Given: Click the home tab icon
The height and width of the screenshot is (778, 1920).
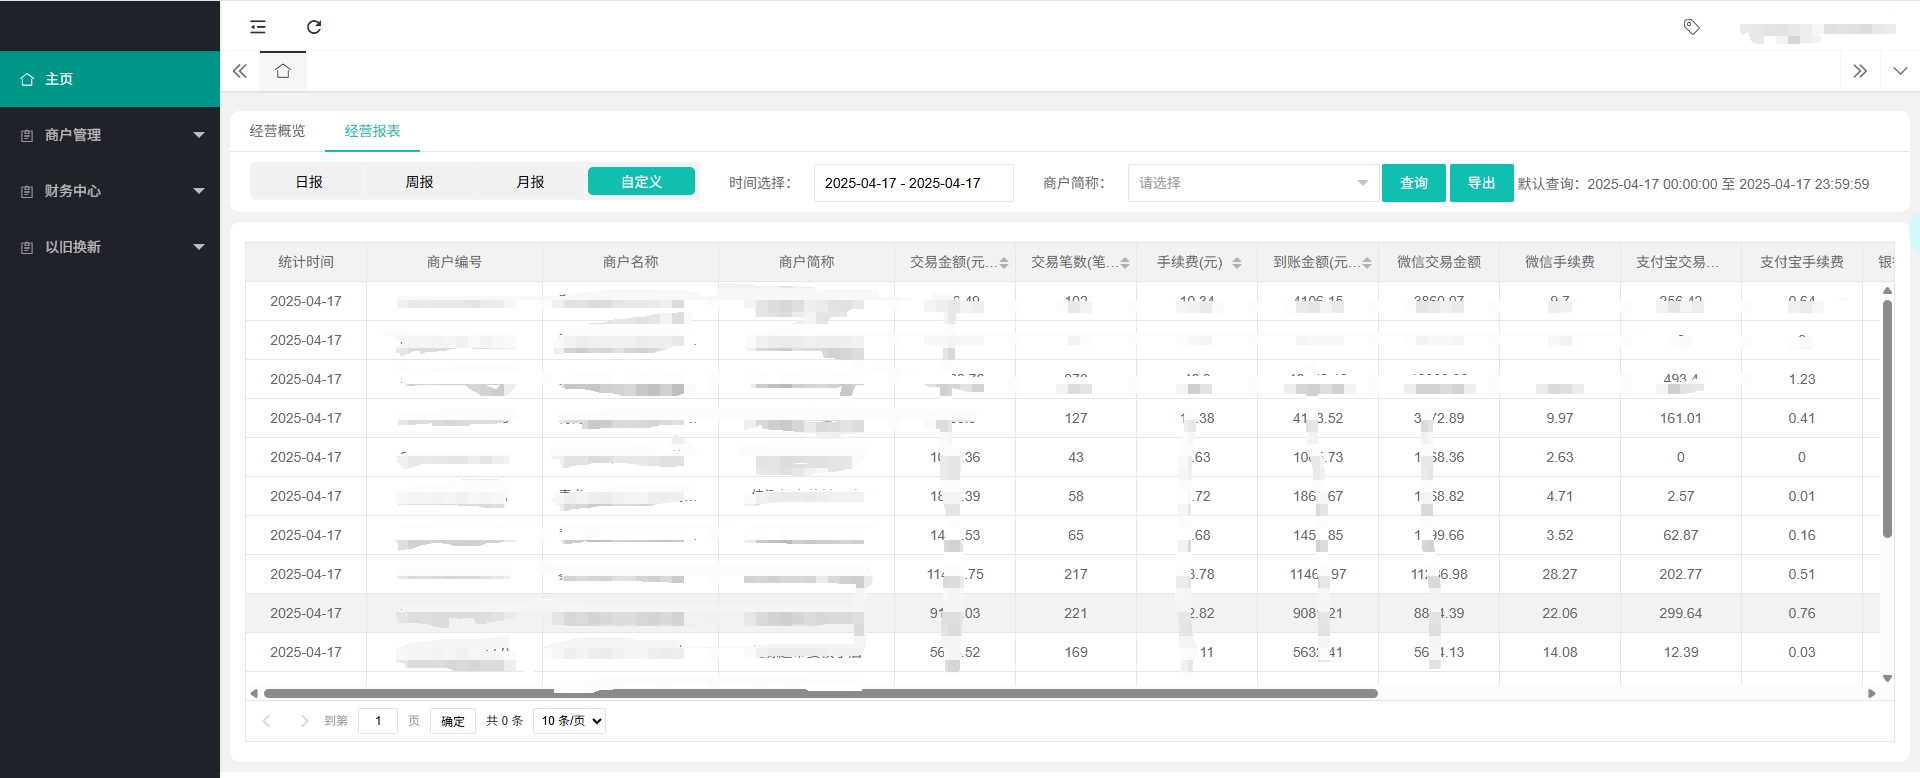Looking at the screenshot, I should (283, 71).
